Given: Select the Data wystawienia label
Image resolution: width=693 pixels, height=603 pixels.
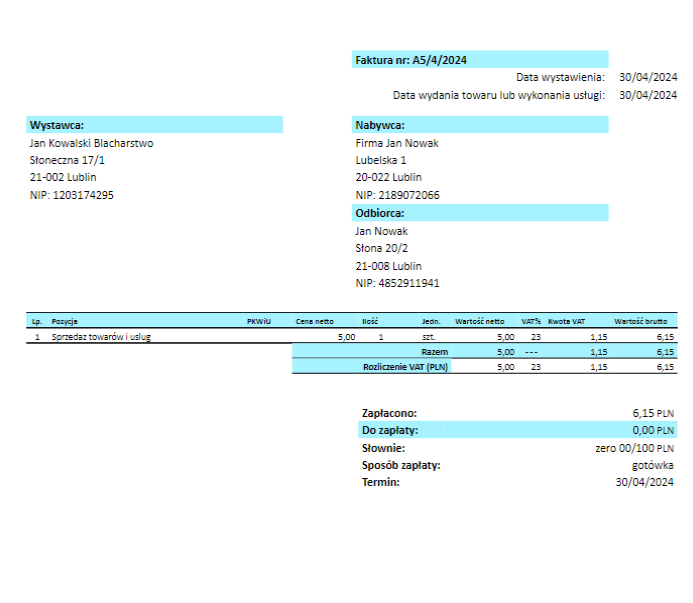Looking at the screenshot, I should coord(560,77).
